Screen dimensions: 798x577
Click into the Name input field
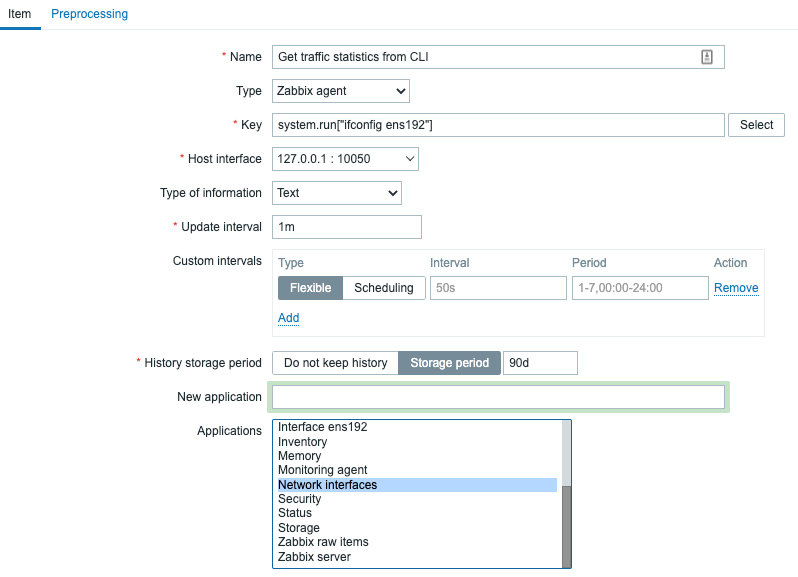(x=498, y=57)
